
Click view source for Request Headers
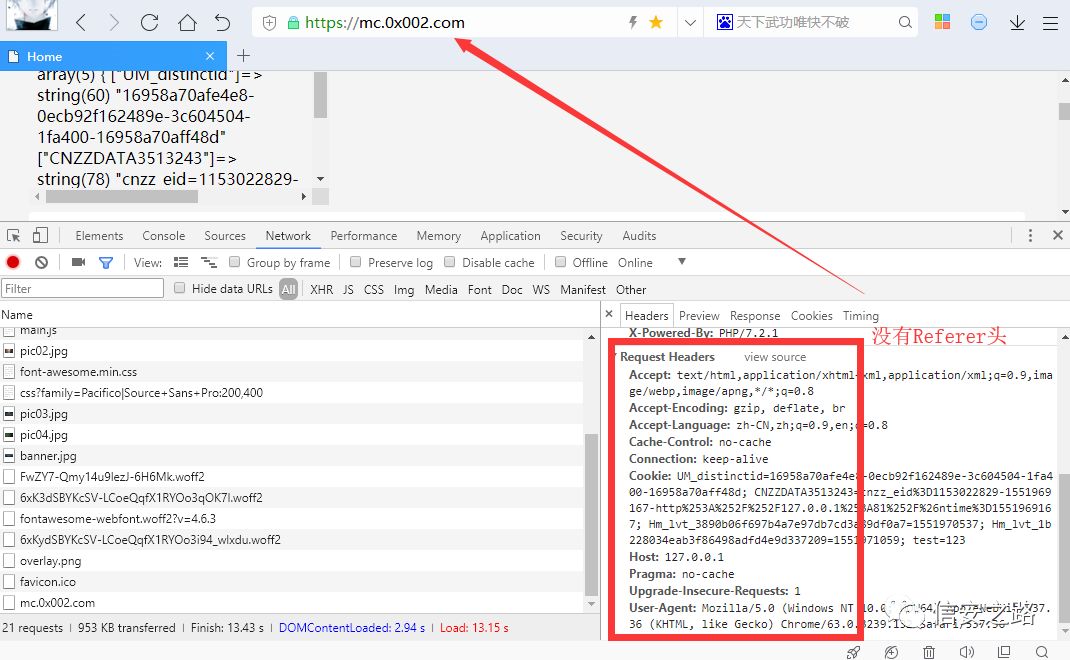(775, 357)
